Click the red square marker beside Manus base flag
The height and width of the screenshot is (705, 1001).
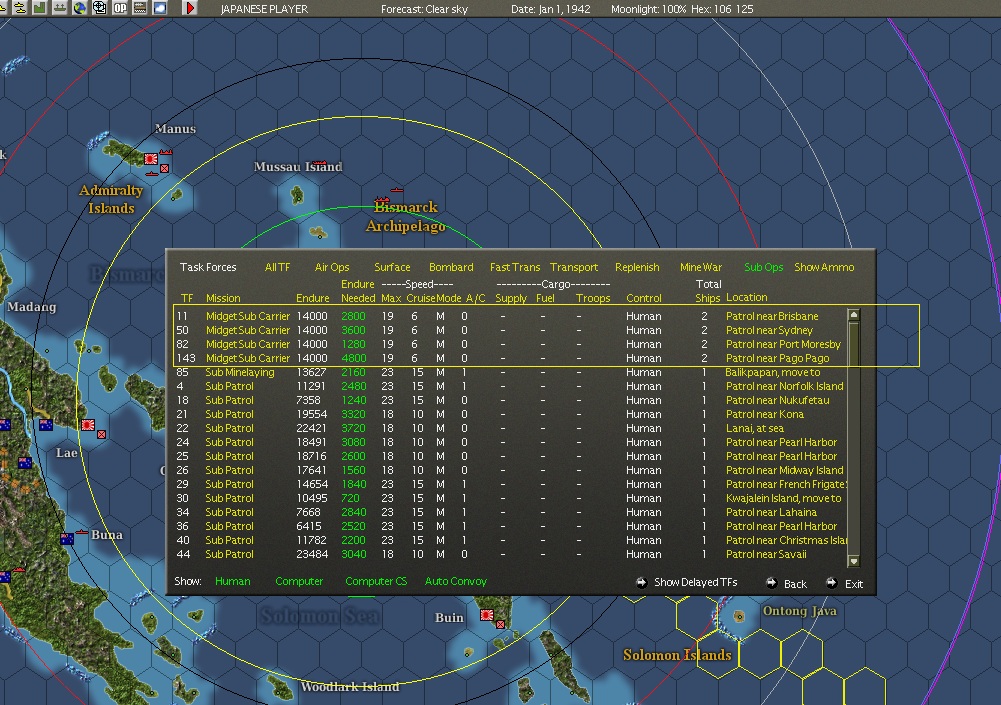[165, 169]
